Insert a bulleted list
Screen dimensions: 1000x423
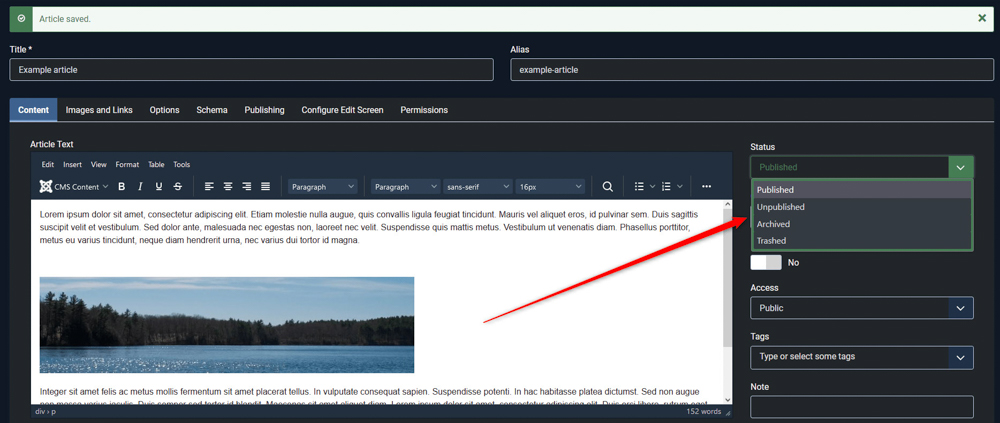(x=639, y=186)
